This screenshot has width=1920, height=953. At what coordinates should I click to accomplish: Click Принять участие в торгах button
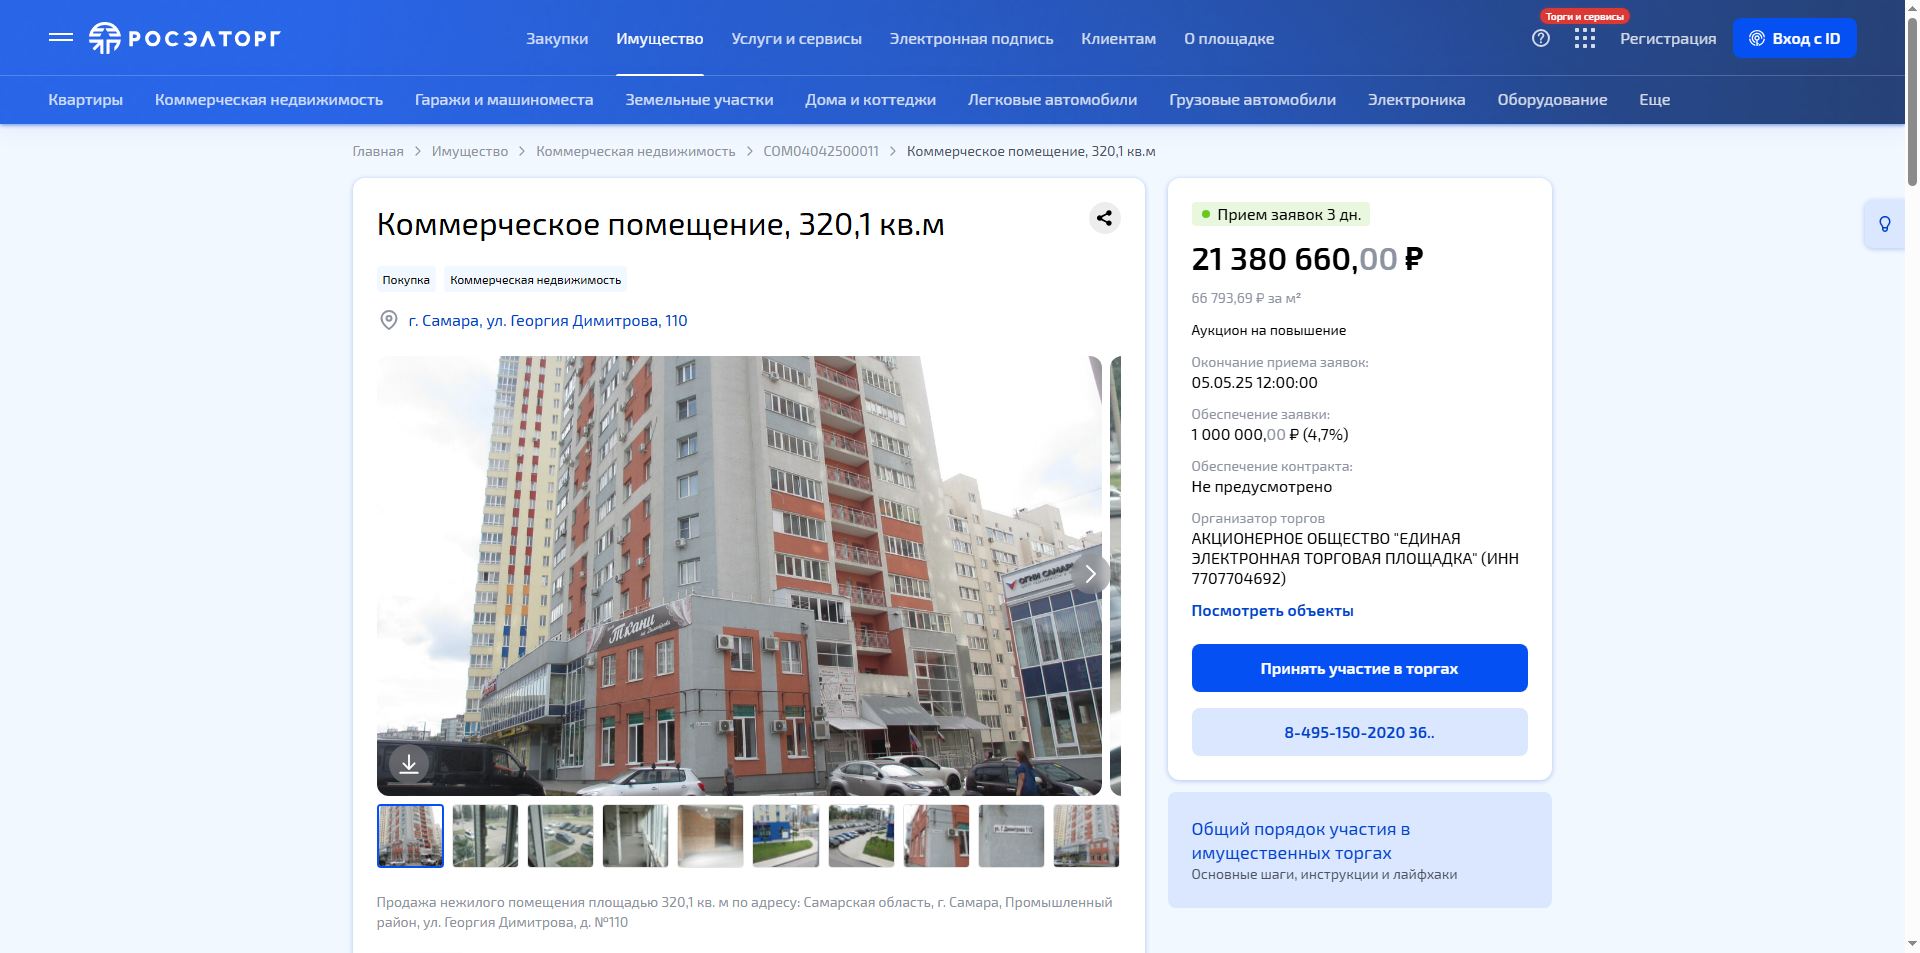[1359, 668]
